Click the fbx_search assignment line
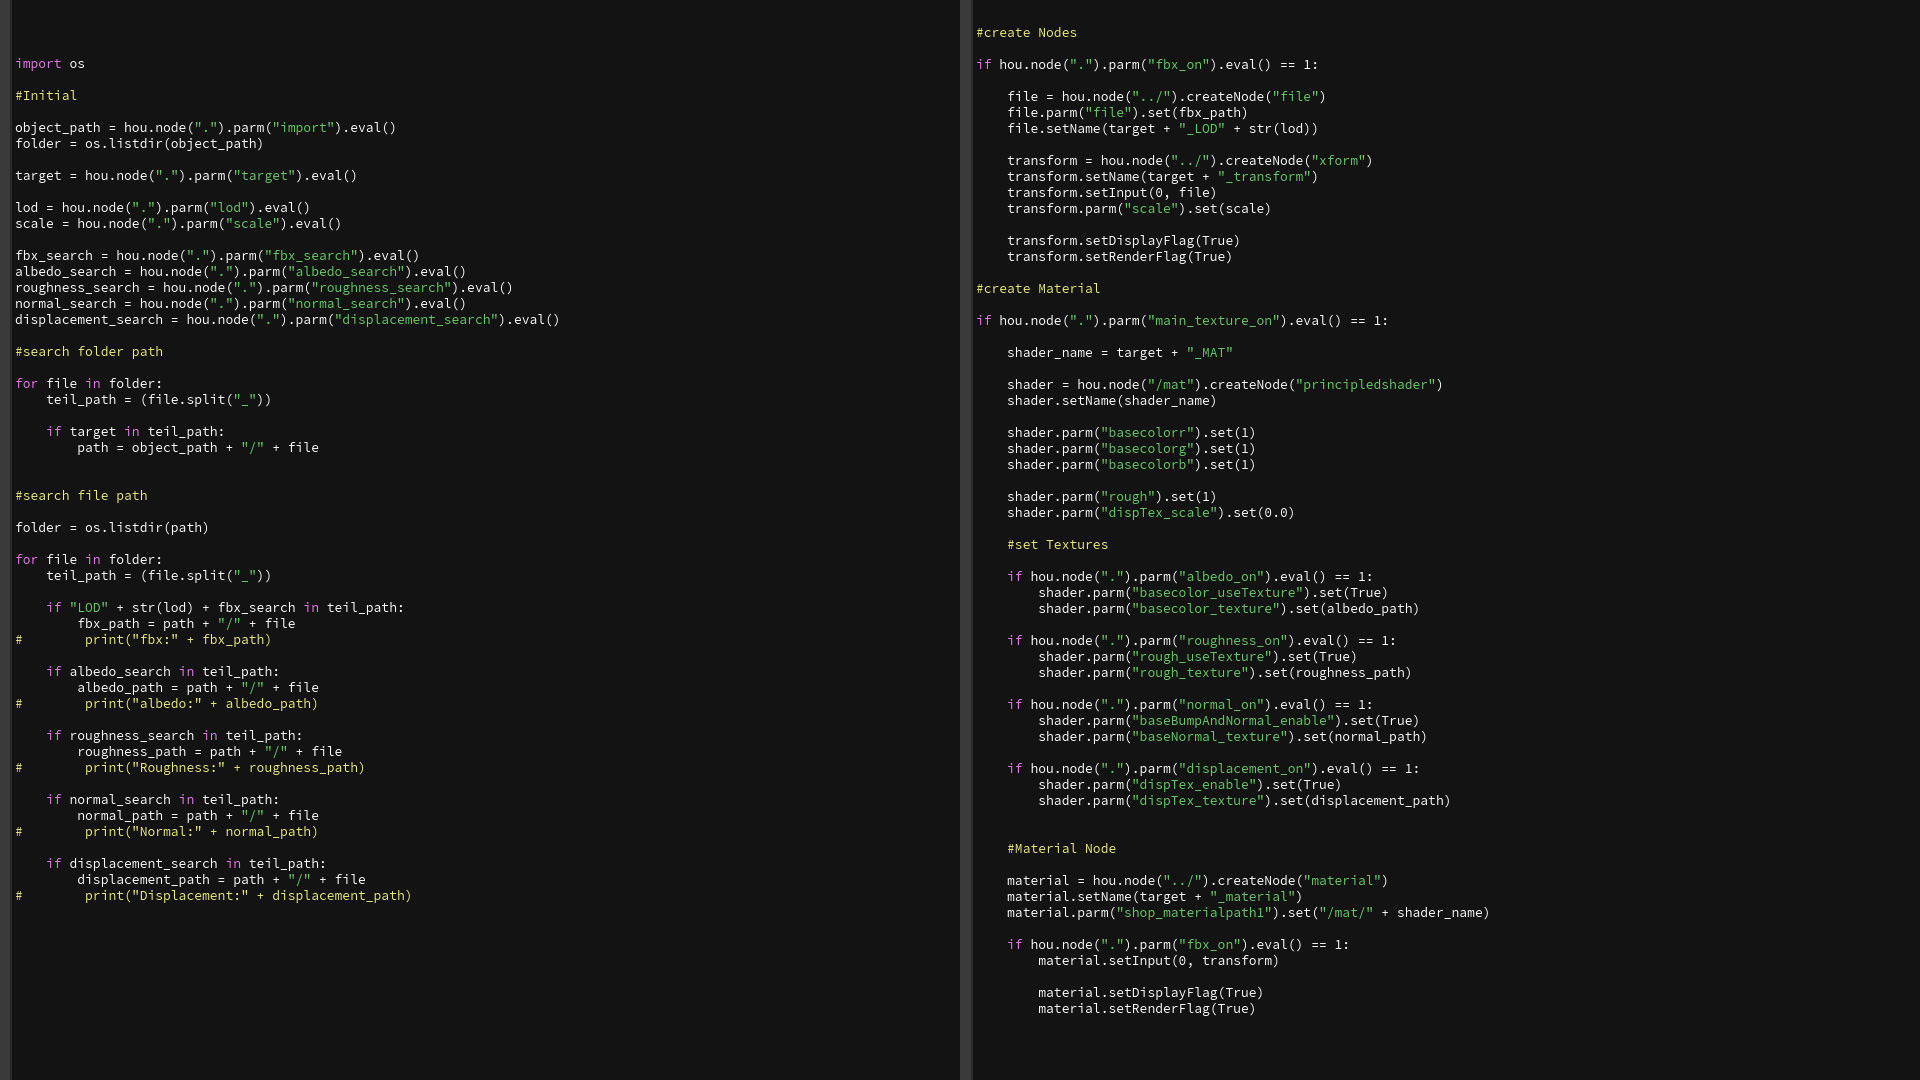The width and height of the screenshot is (1920, 1080). pyautogui.click(x=217, y=255)
